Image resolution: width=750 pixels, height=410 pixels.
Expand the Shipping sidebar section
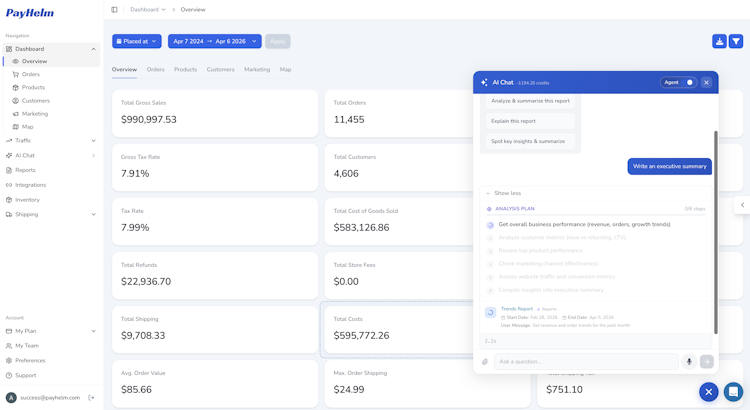93,214
